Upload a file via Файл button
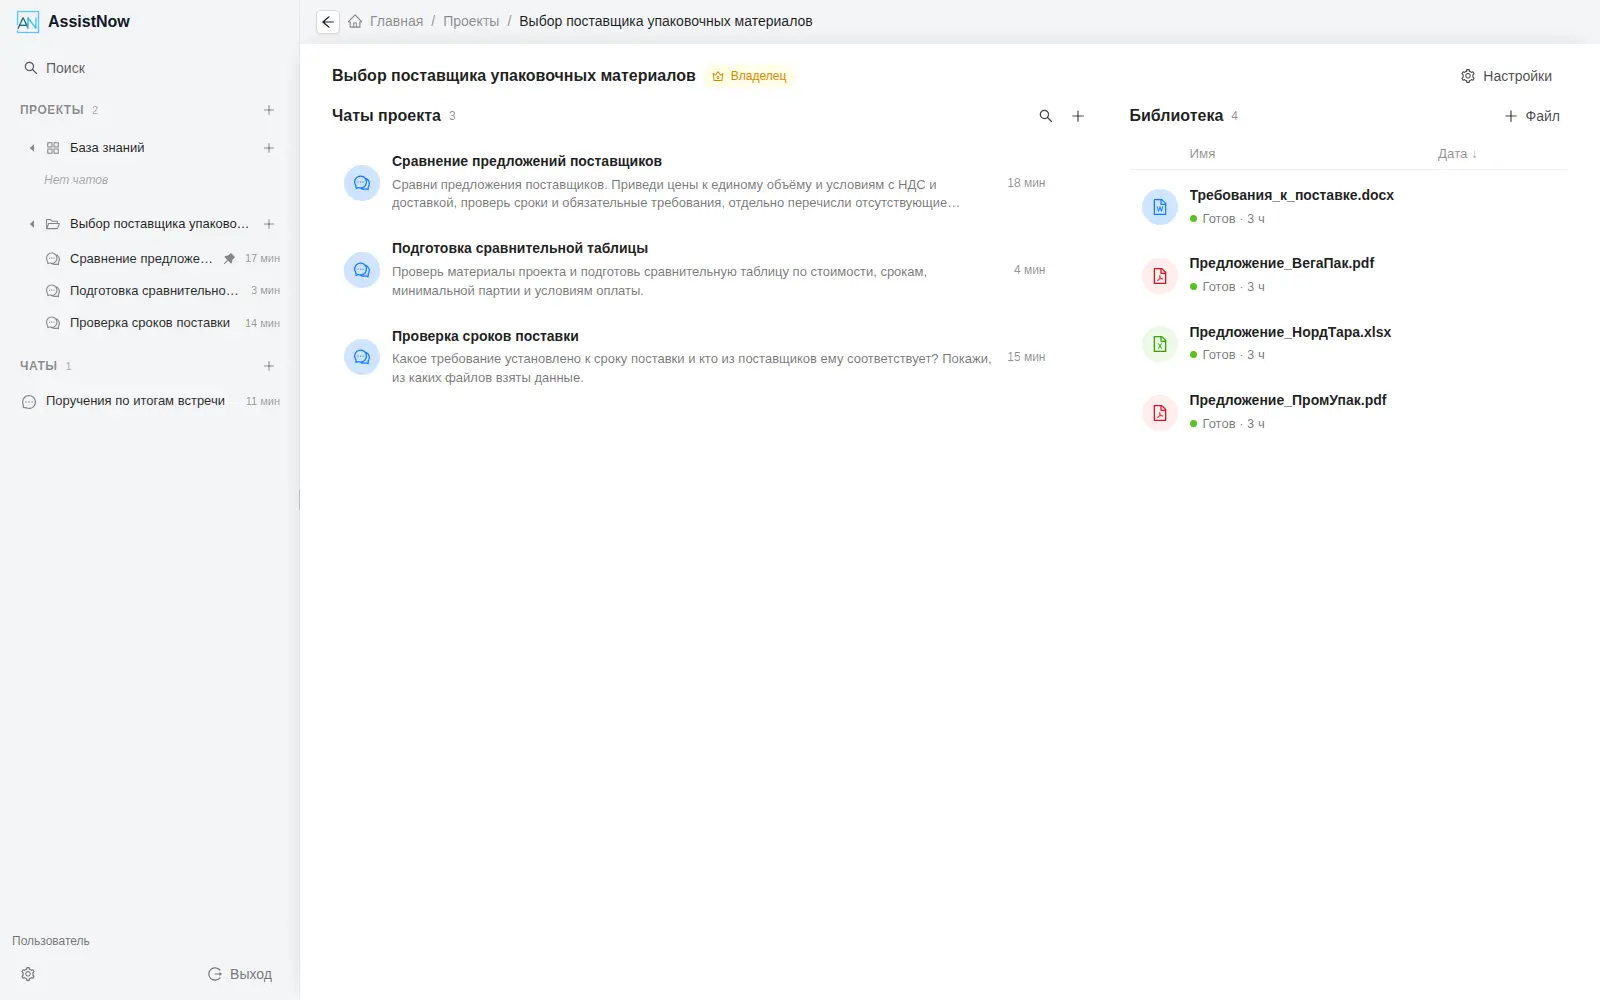1600x1000 pixels. click(x=1532, y=116)
